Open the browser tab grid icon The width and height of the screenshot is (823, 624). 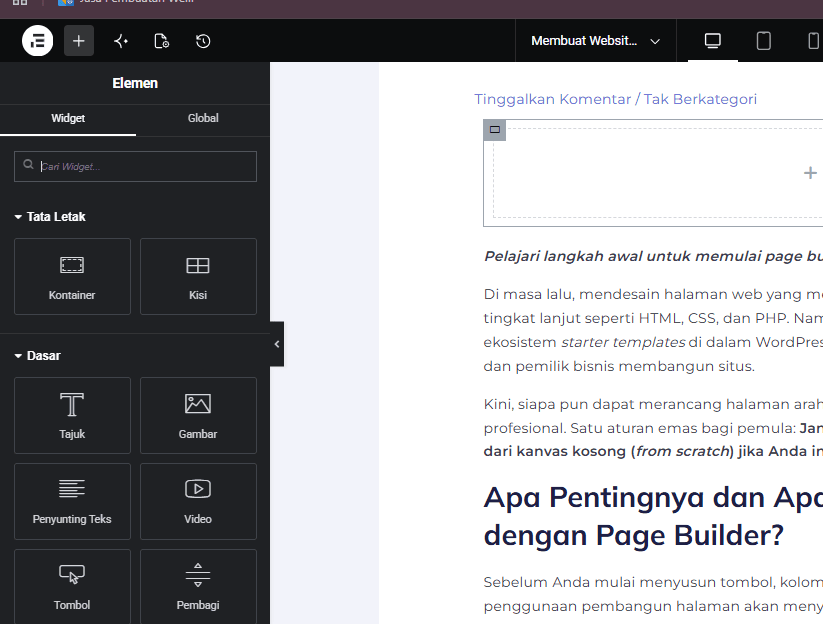(20, 2)
